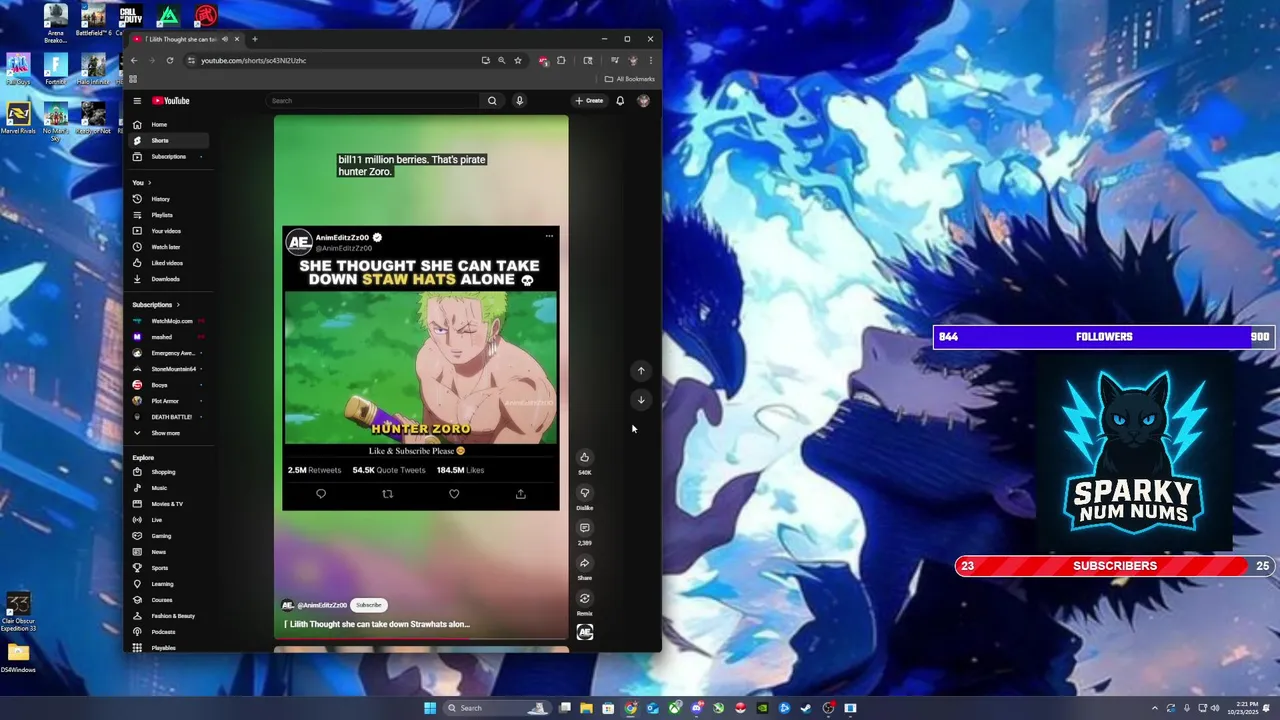Click the YouTube search field

click(373, 101)
